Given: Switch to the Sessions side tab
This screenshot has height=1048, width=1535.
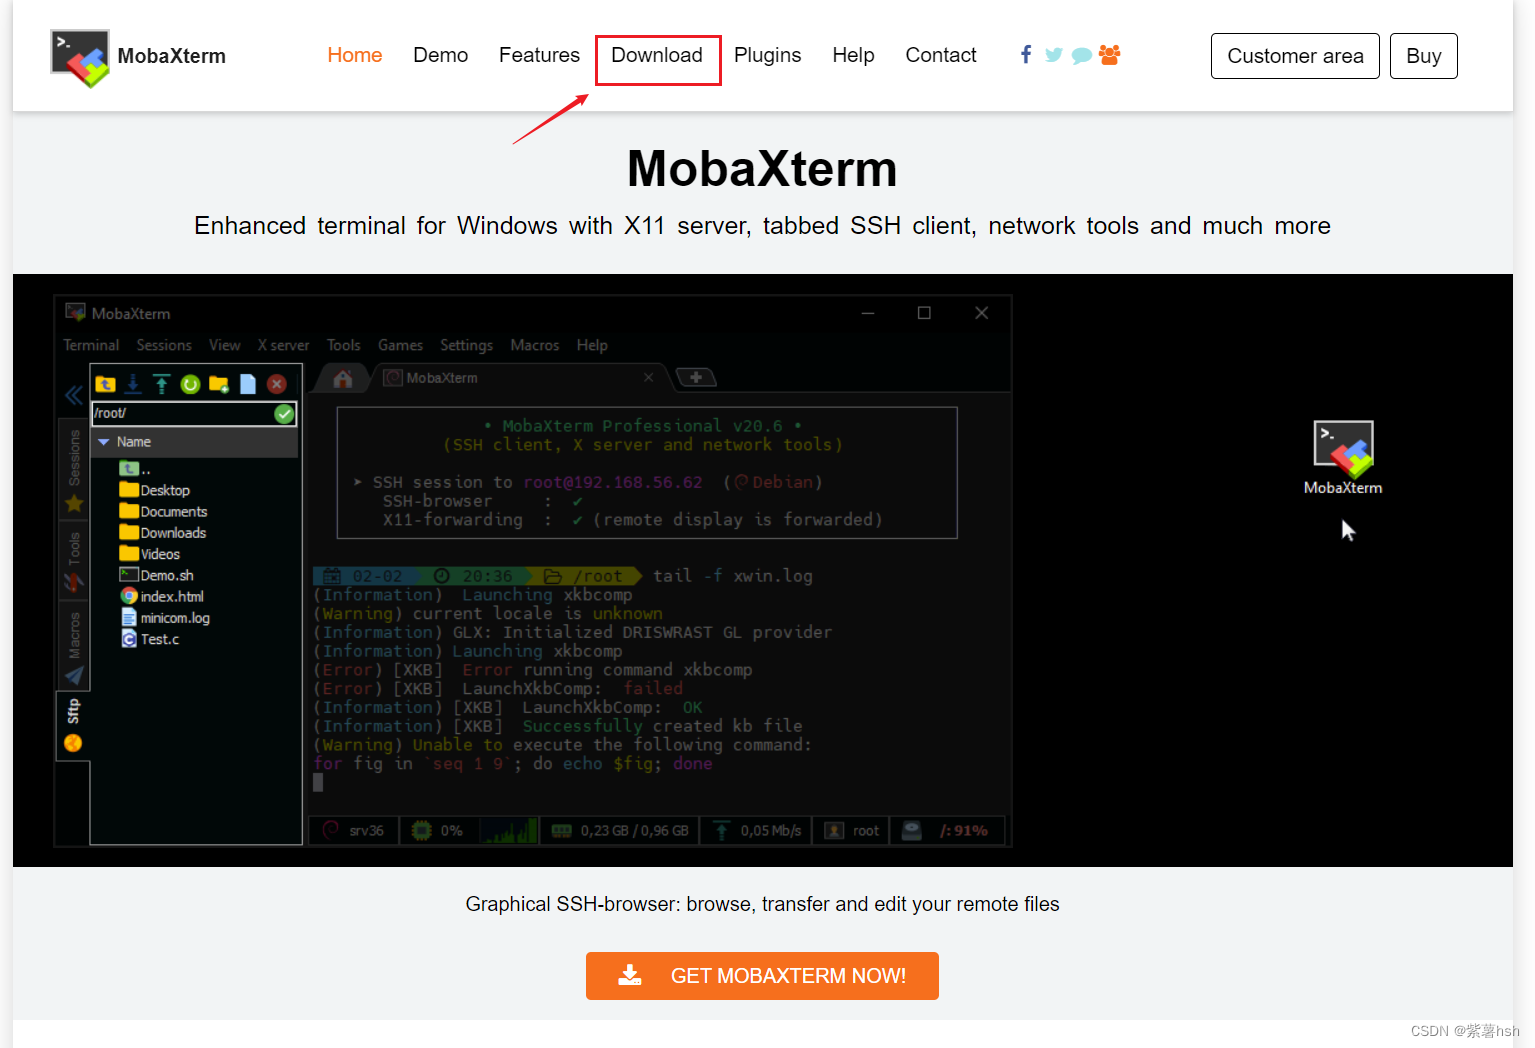Looking at the screenshot, I should click(x=74, y=470).
